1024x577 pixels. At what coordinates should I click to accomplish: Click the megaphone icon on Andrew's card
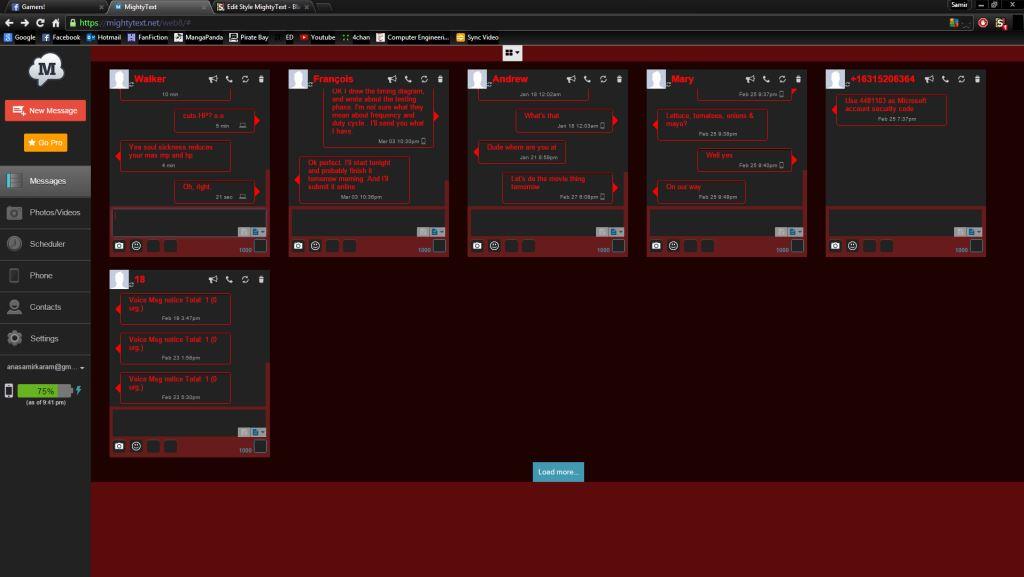[571, 79]
